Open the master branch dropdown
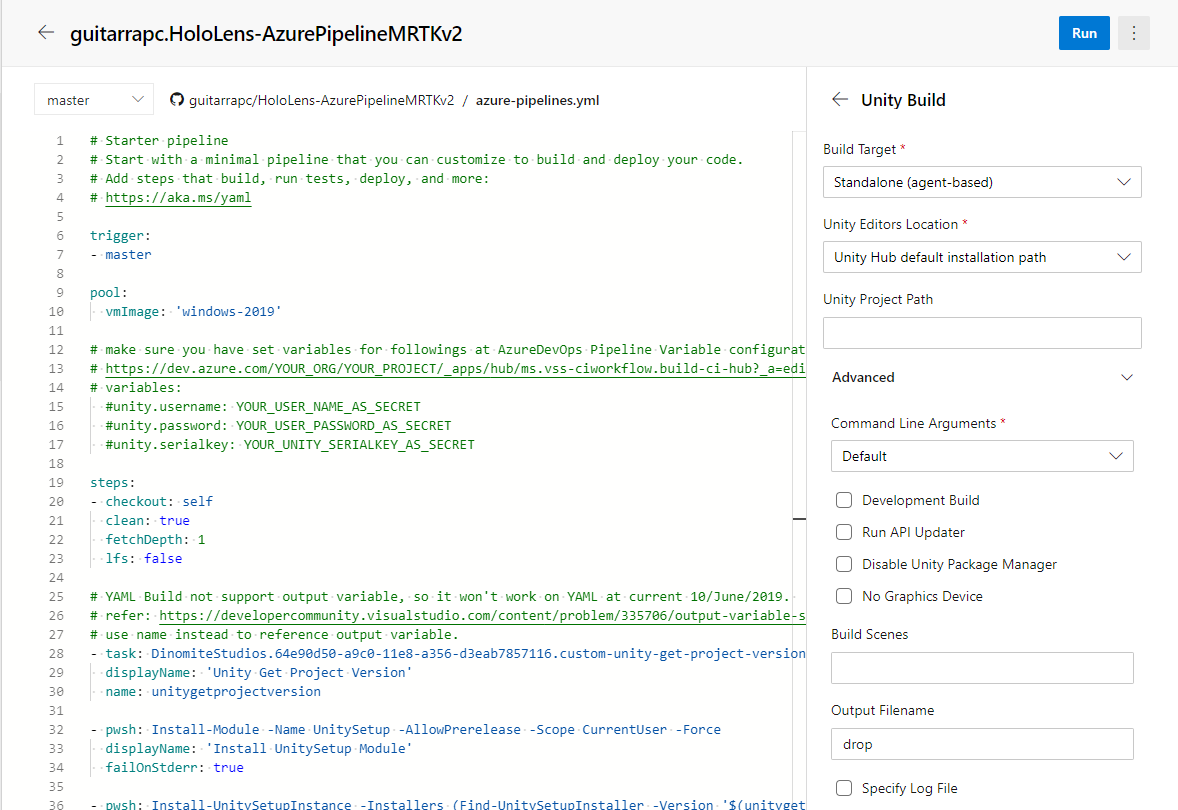 93,99
